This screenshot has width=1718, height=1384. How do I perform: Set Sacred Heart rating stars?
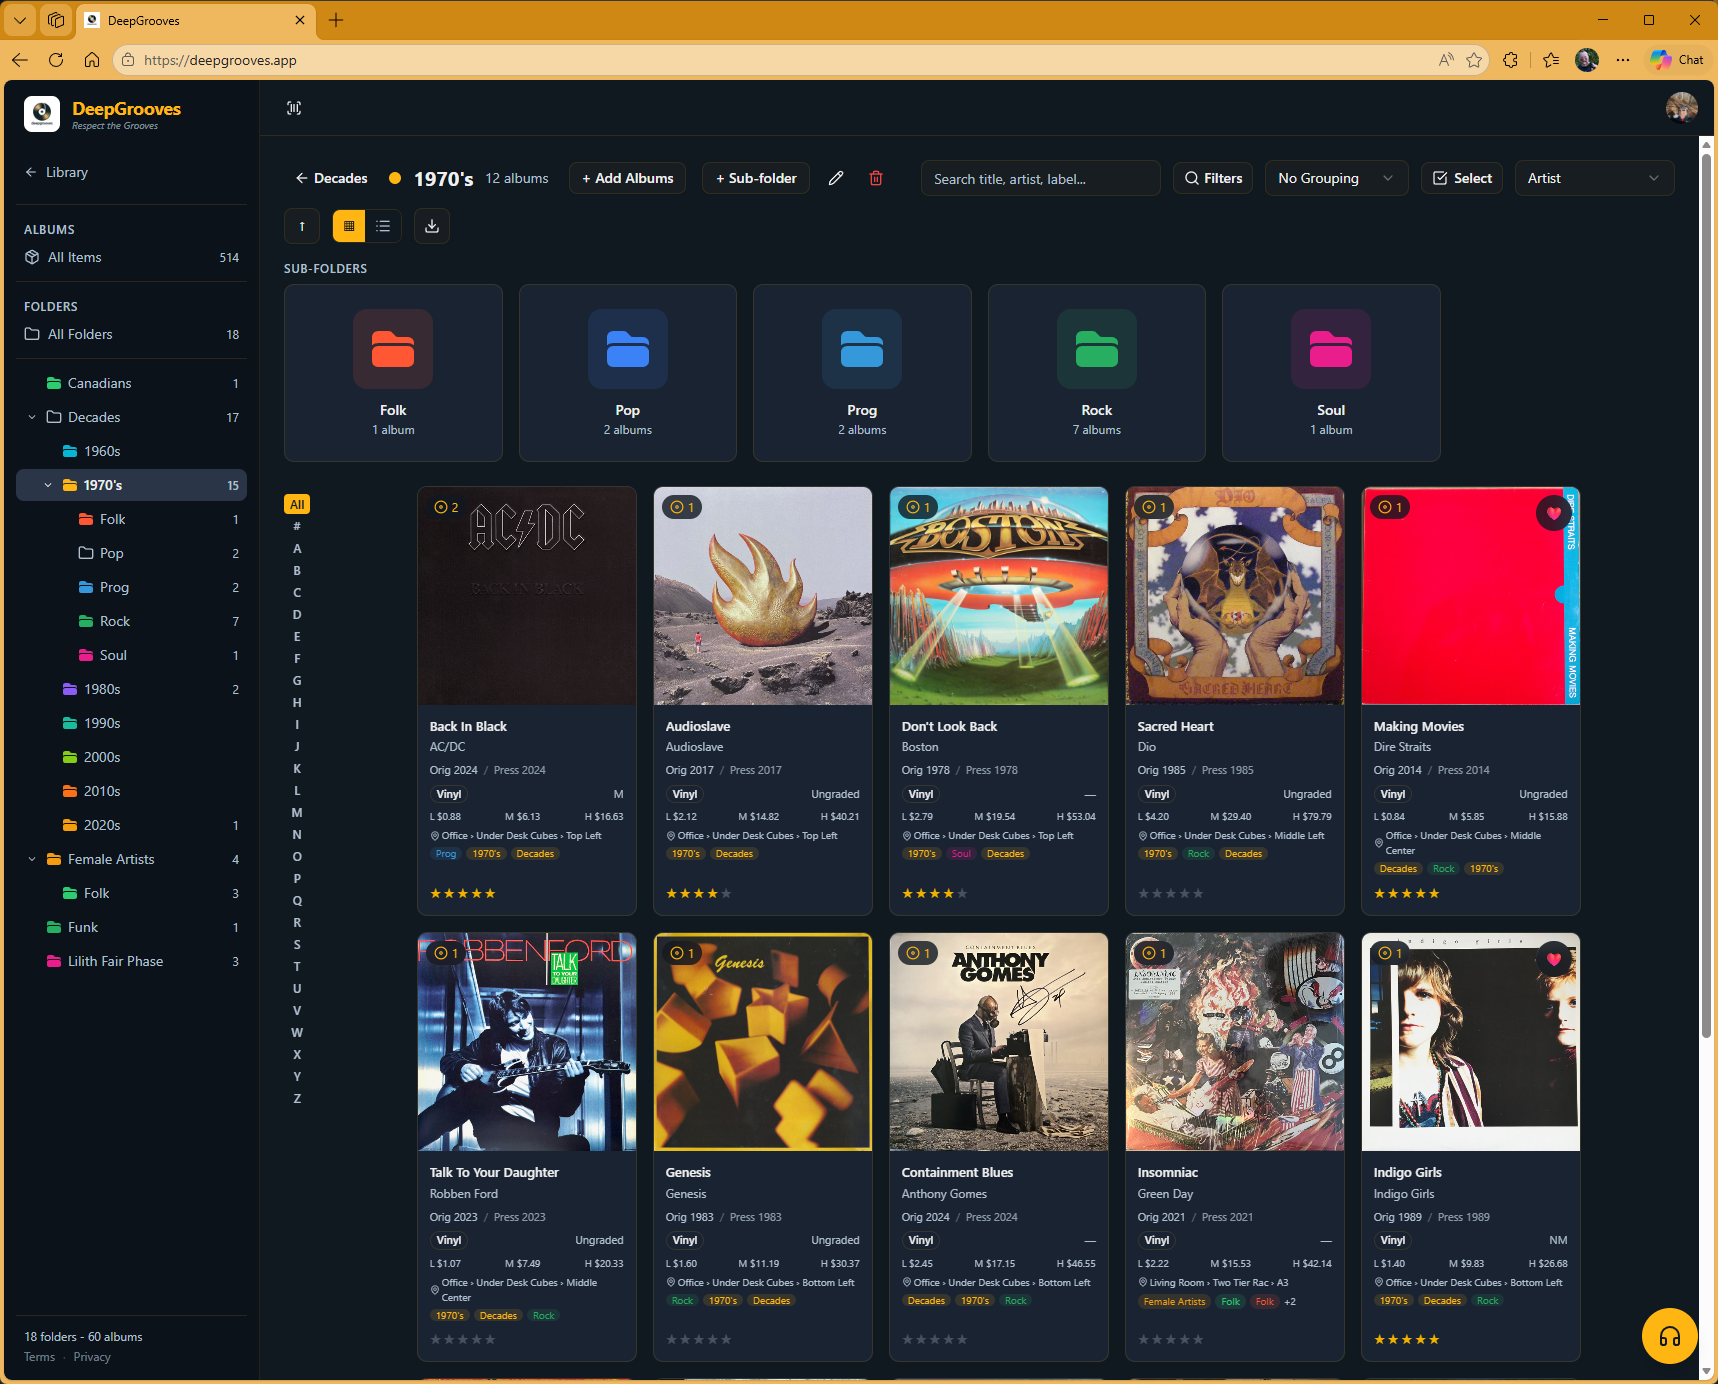point(1171,893)
